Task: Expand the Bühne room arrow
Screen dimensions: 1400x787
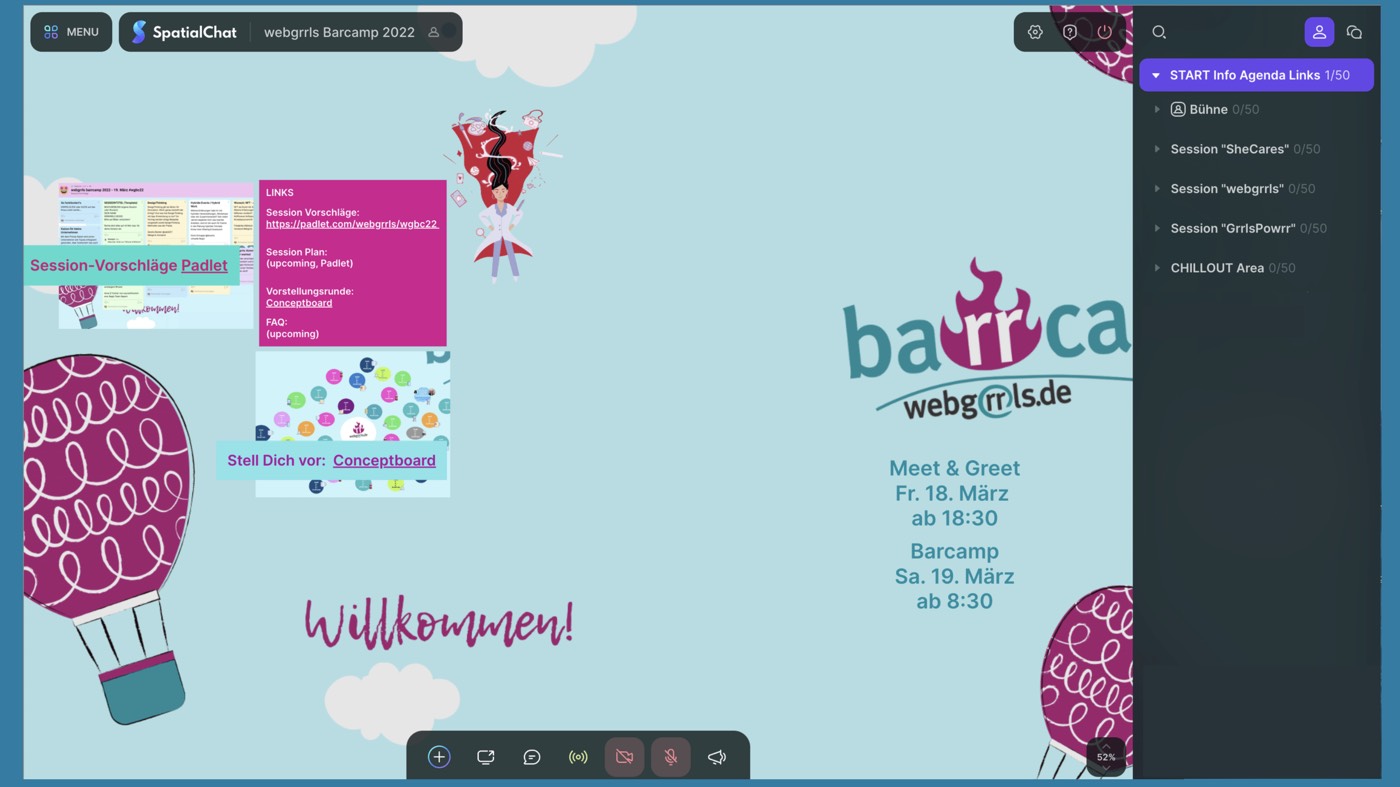Action: [x=1157, y=109]
